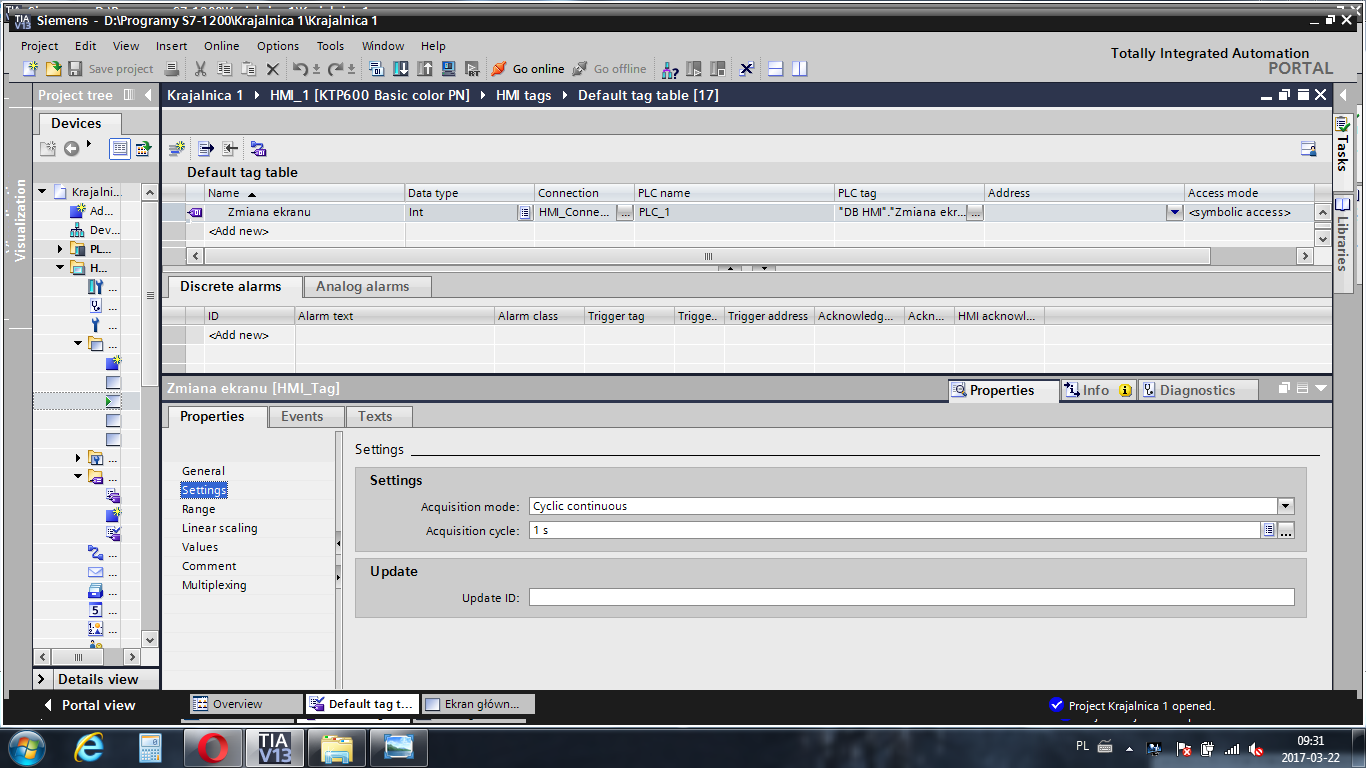This screenshot has height=768, width=1366.
Task: Select the Range properties category
Action: click(199, 509)
